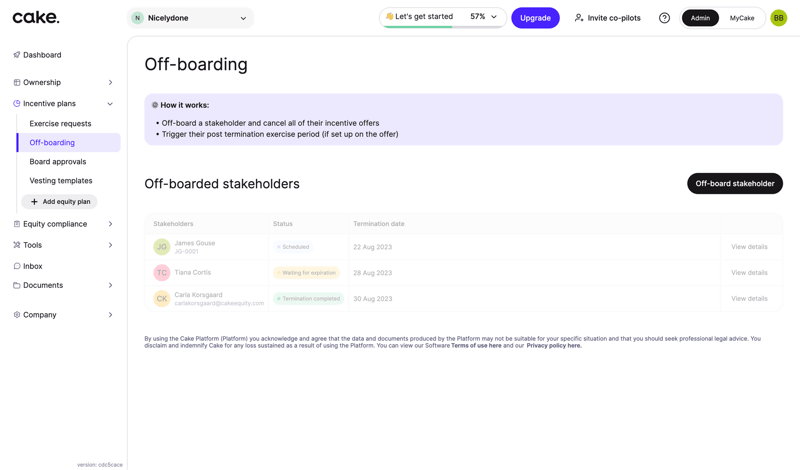This screenshot has height=470, width=800.
Task: Expand the Ownership section
Action: pyautogui.click(x=110, y=83)
